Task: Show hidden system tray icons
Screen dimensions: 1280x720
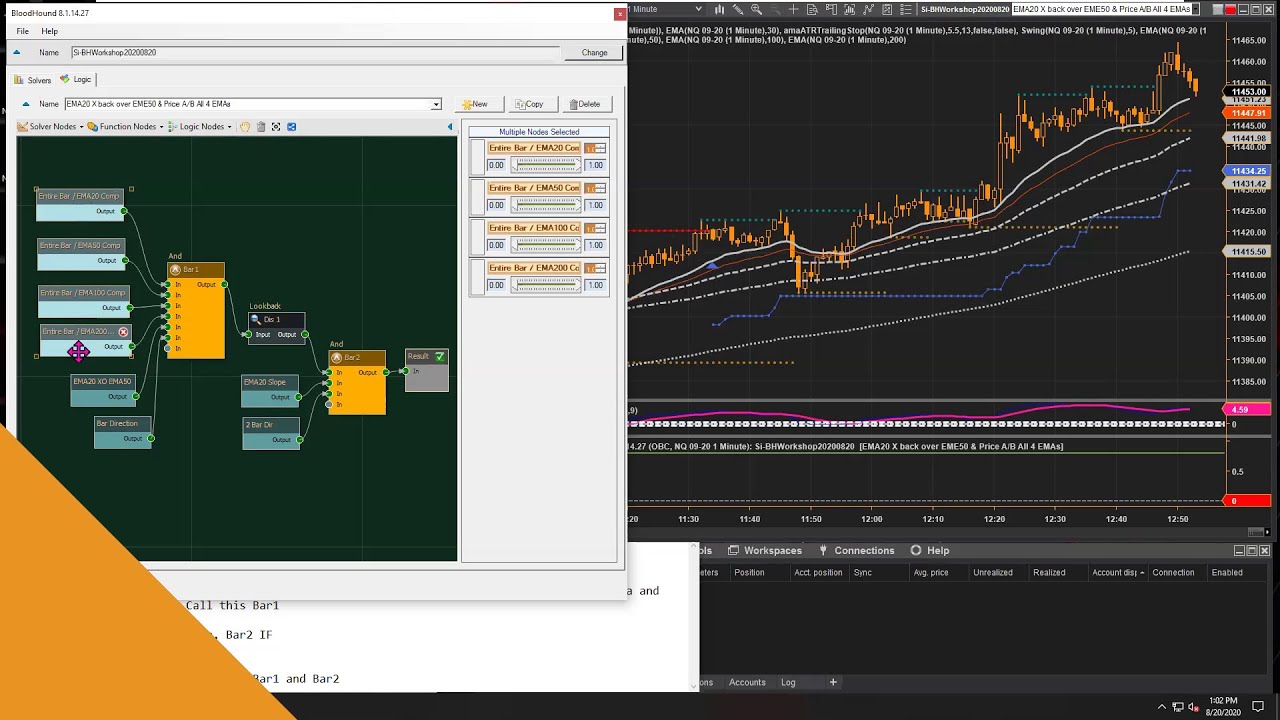Action: click(x=1161, y=707)
